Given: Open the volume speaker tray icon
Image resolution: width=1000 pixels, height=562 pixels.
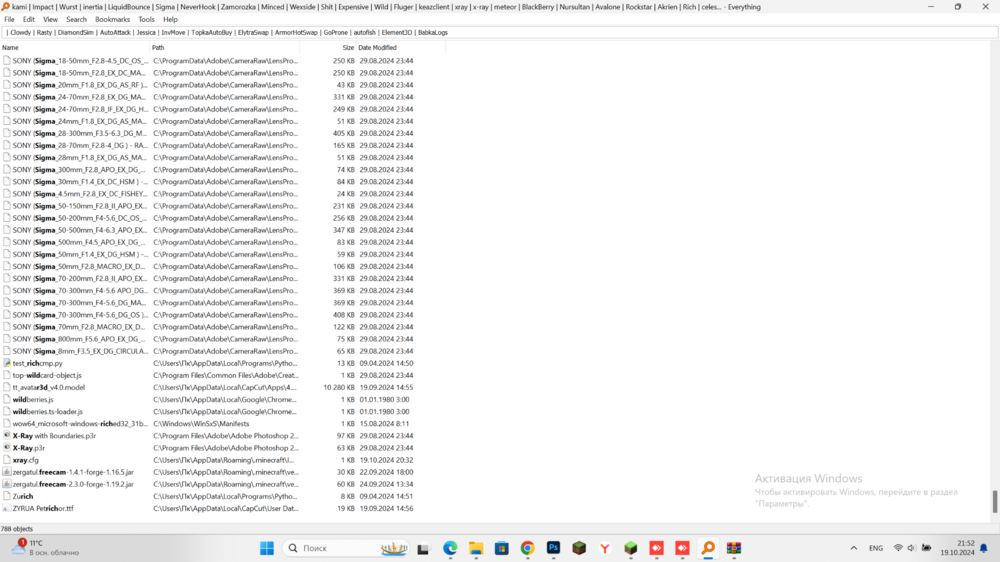Looking at the screenshot, I should (x=911, y=548).
